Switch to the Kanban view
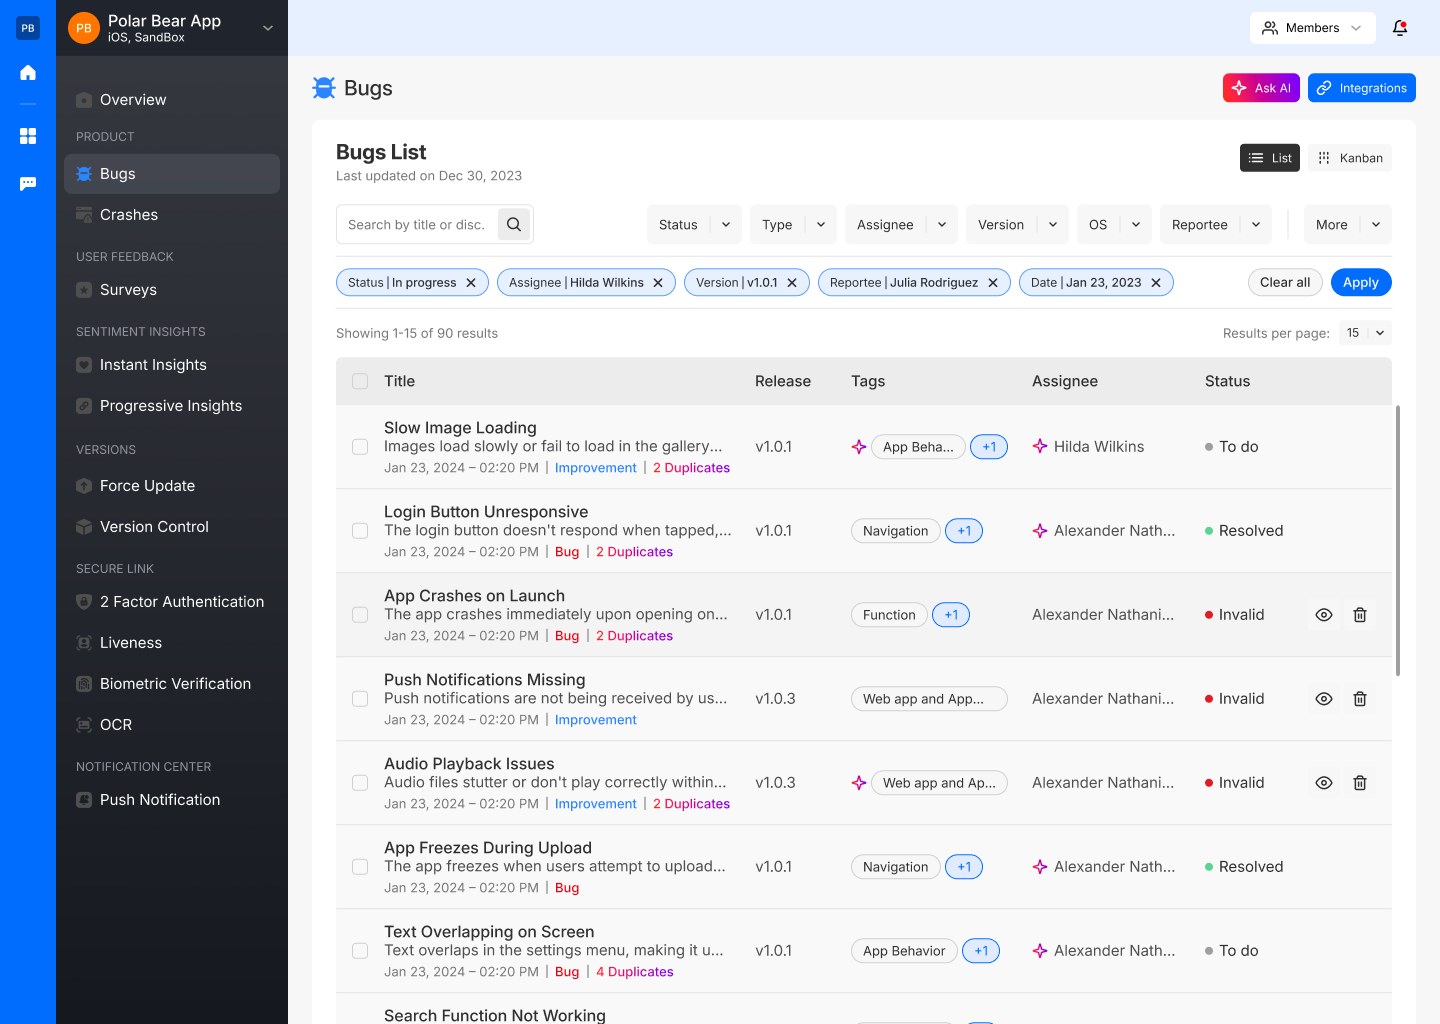 [x=1350, y=158]
